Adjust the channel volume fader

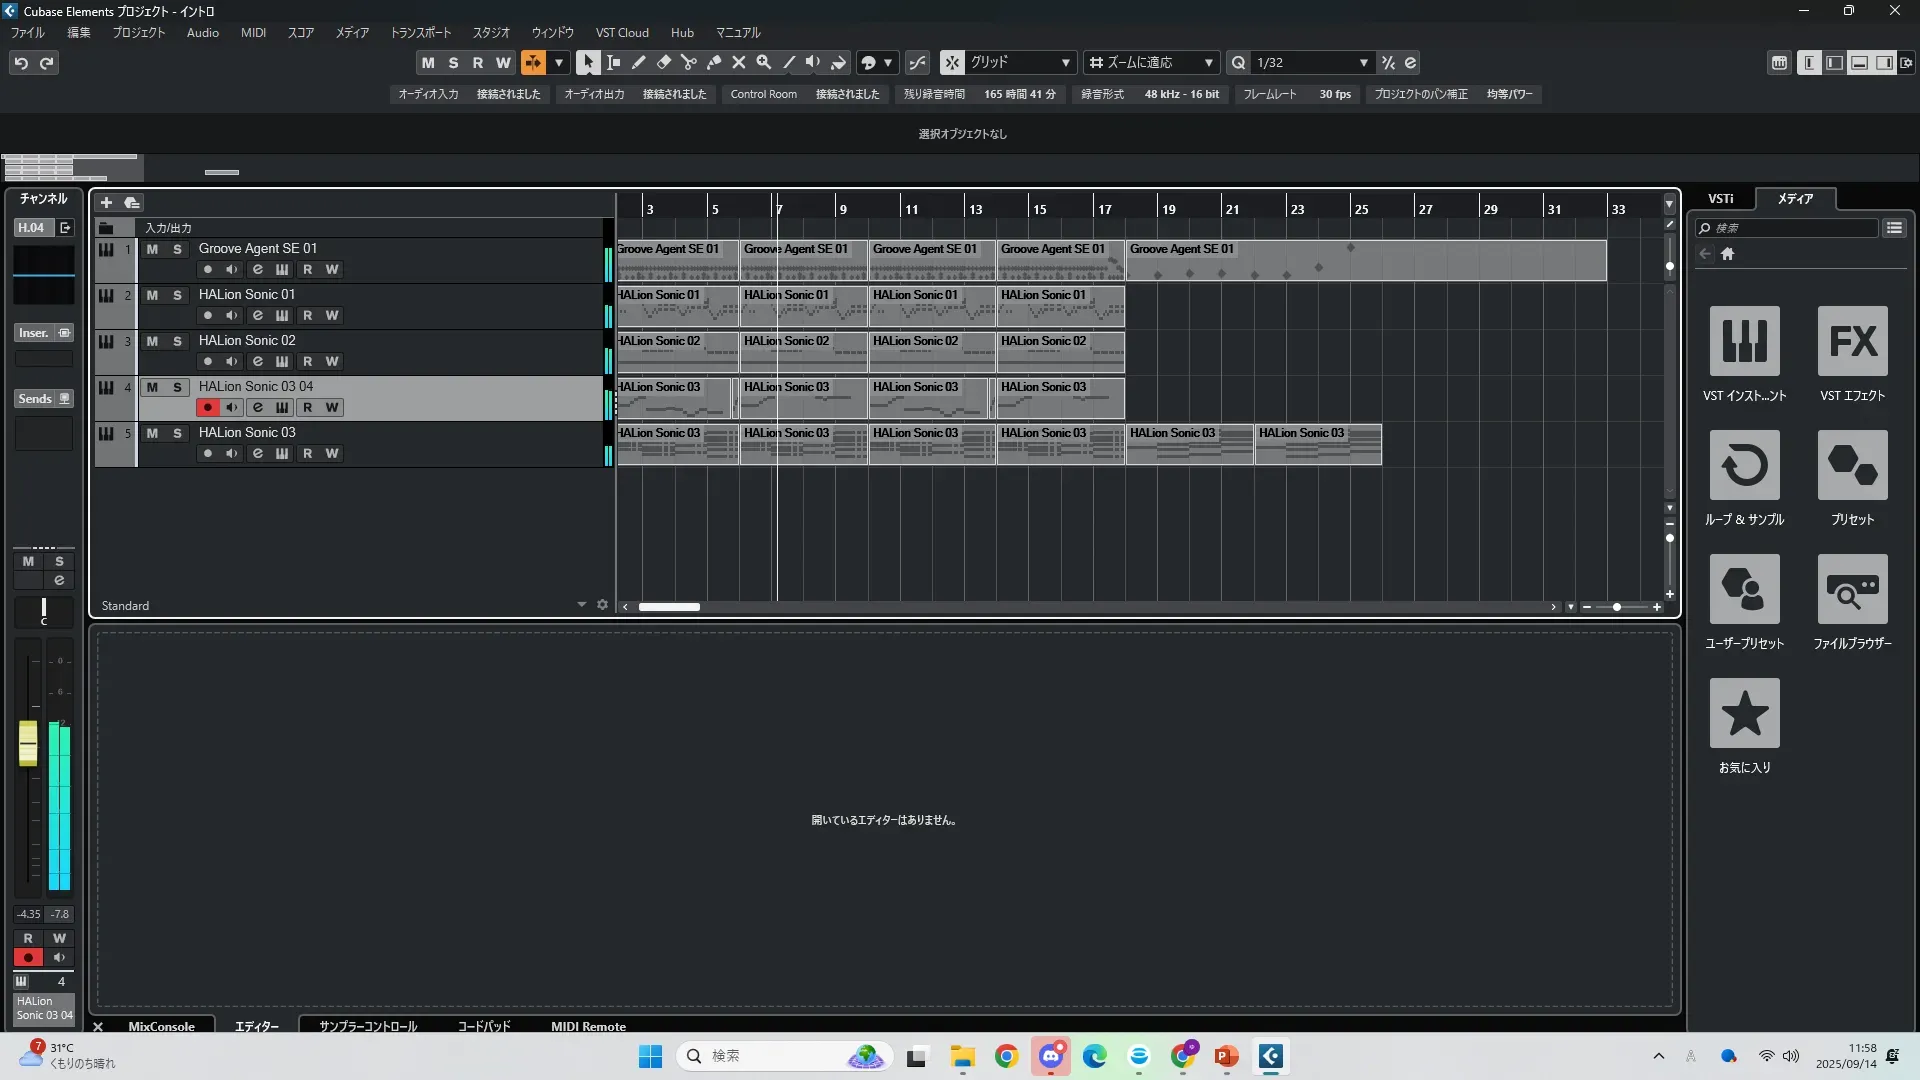tap(28, 744)
